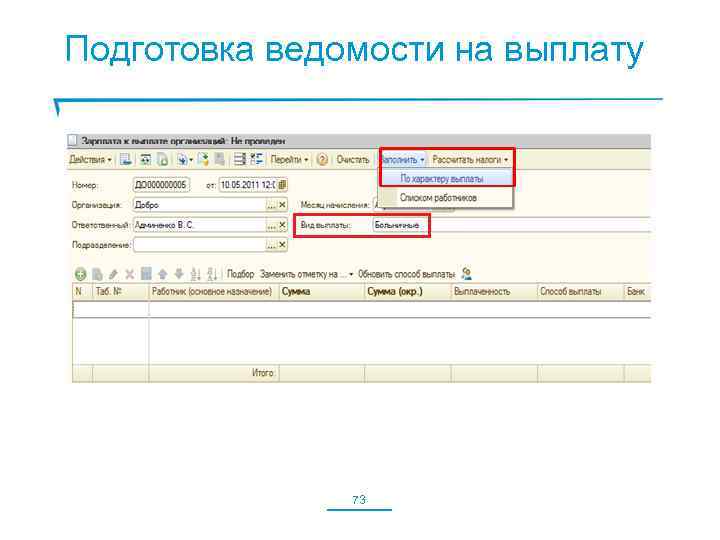Click the list structure toolbar icon

coord(240,159)
